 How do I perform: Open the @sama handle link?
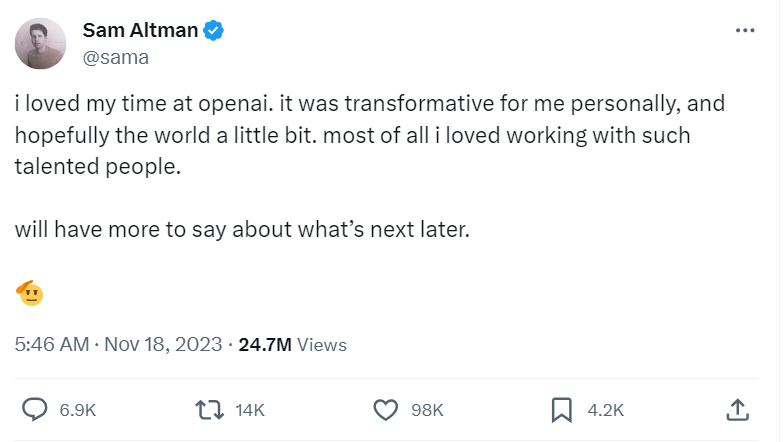115,57
